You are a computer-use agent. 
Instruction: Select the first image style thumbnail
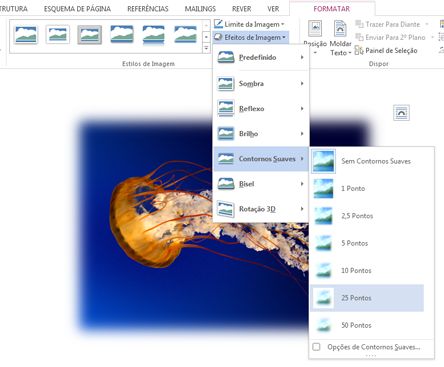[26, 35]
